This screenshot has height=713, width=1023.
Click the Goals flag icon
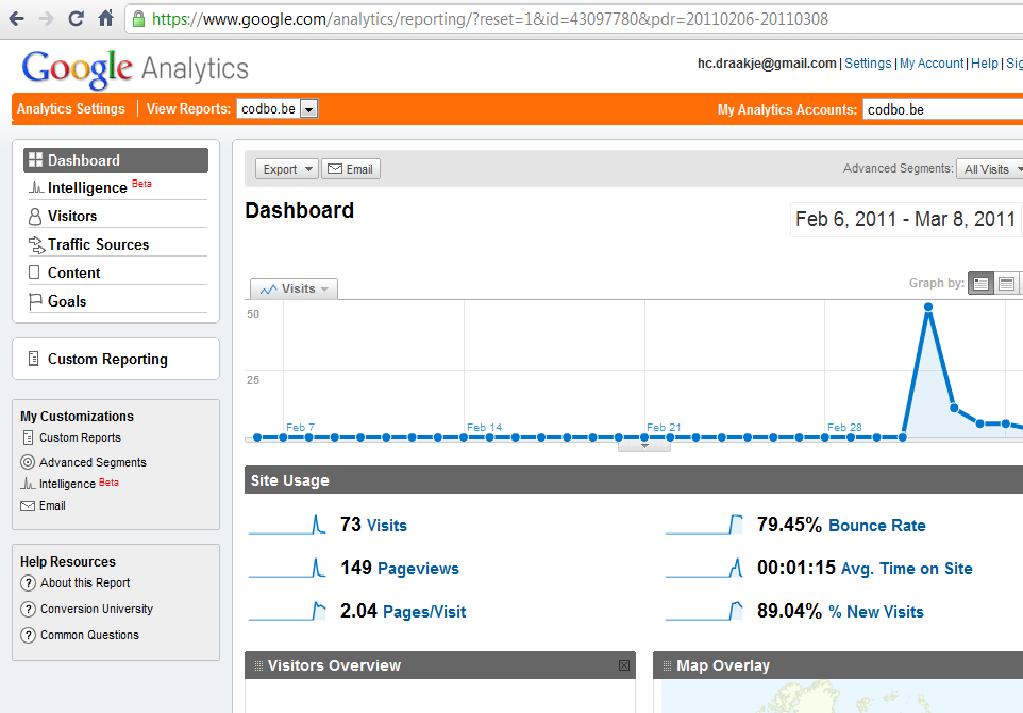35,301
